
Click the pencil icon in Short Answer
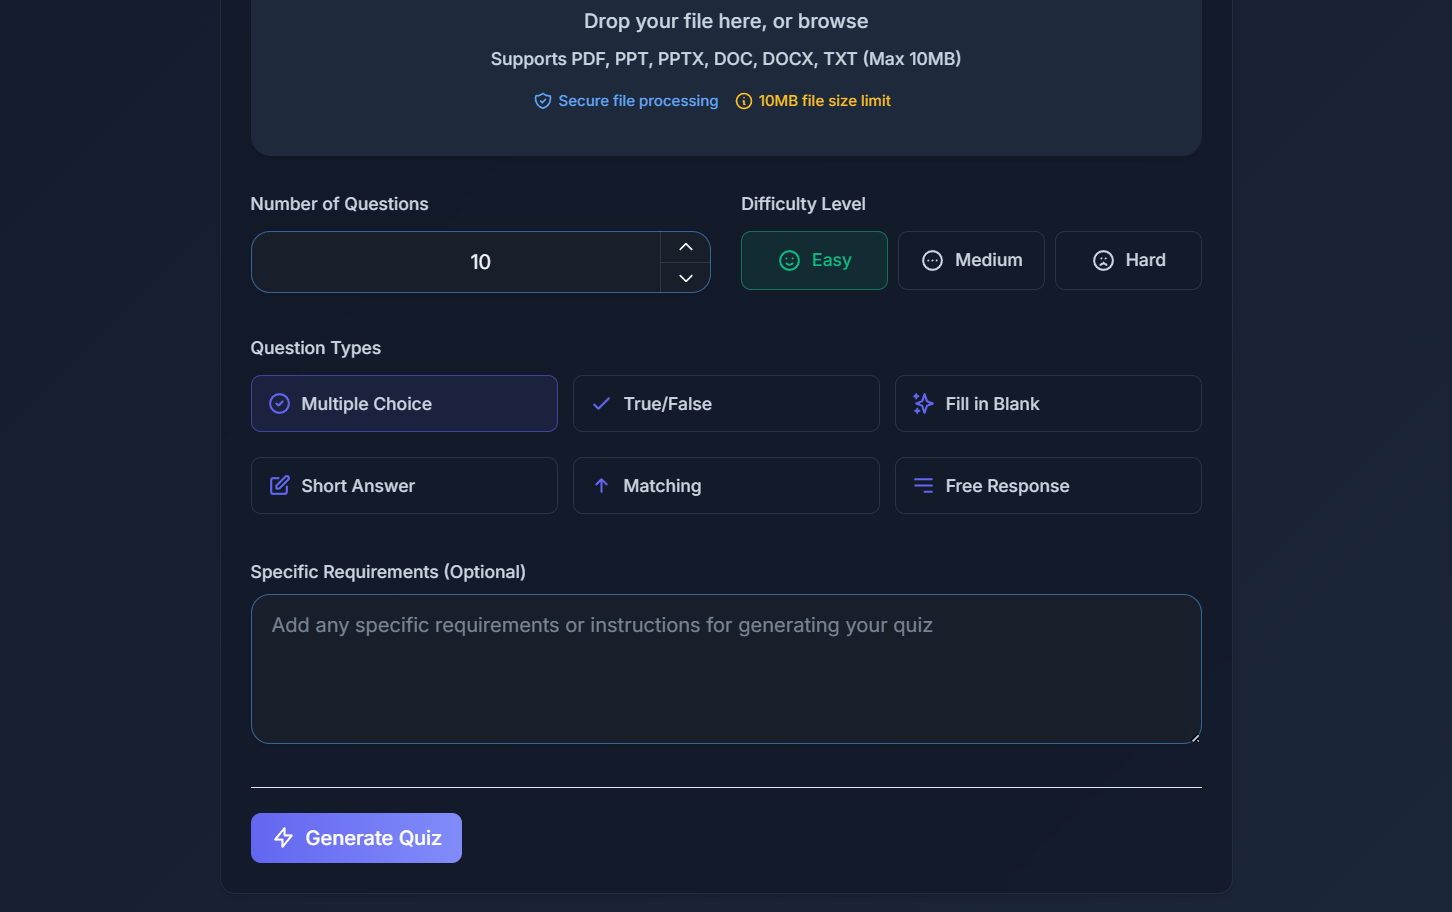[x=280, y=485]
